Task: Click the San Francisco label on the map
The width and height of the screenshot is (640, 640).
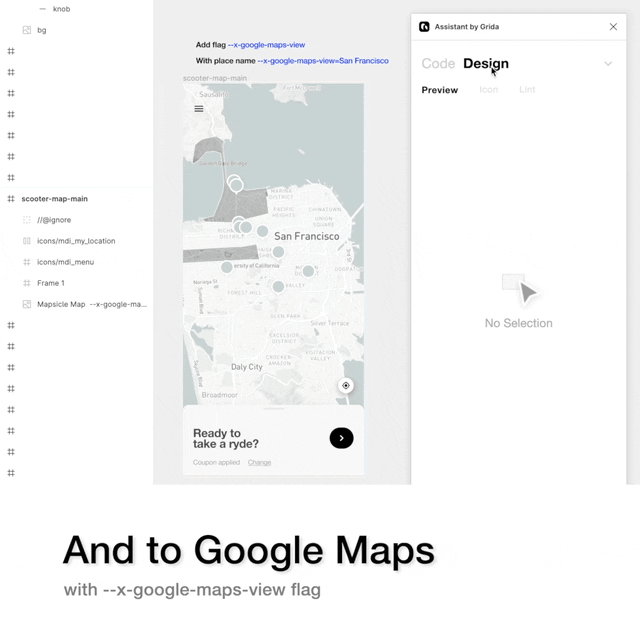Action: 307,236
